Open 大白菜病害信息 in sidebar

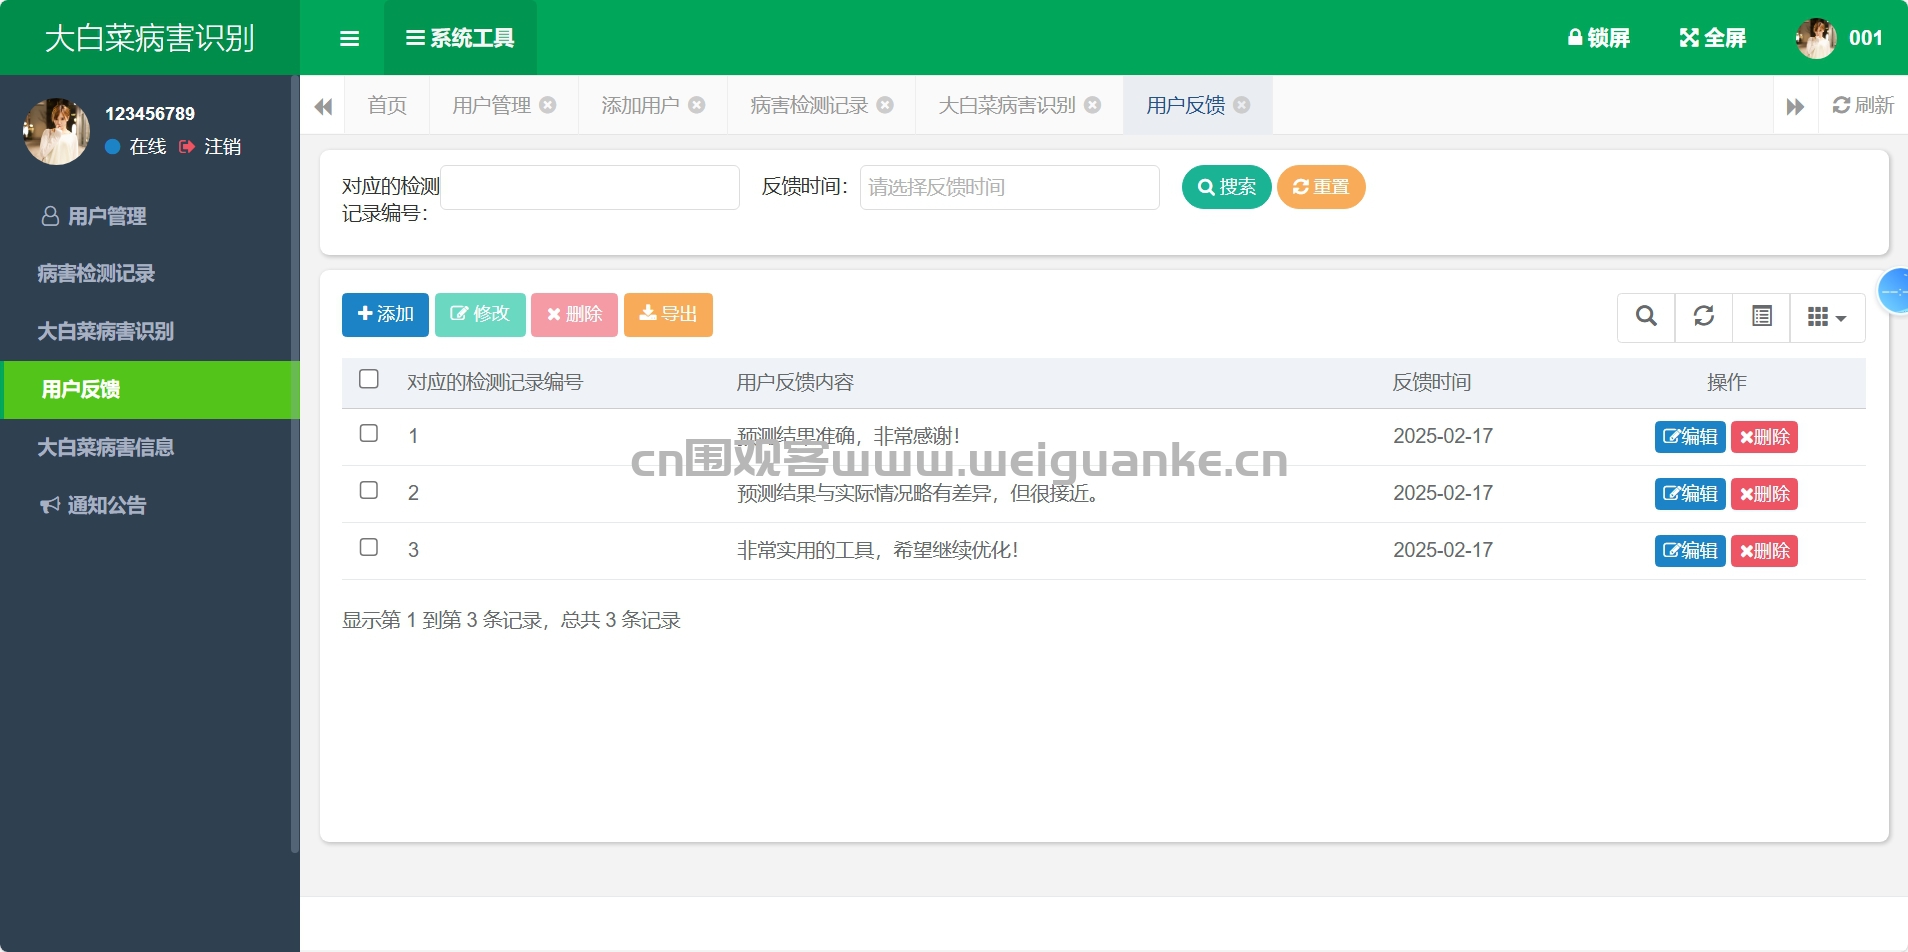click(150, 447)
